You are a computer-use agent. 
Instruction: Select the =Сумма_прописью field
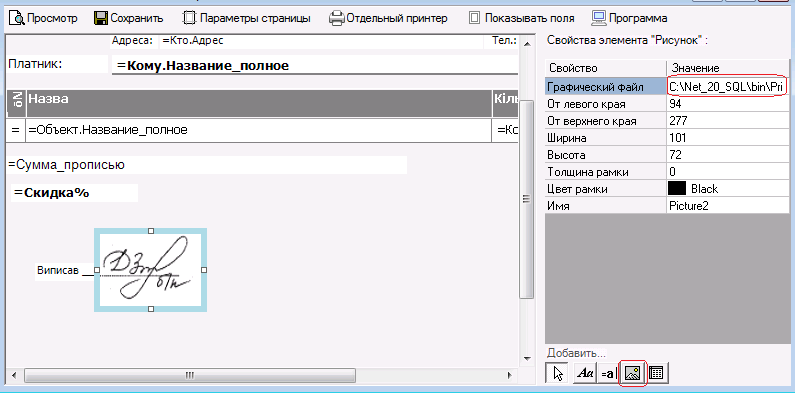207,165
